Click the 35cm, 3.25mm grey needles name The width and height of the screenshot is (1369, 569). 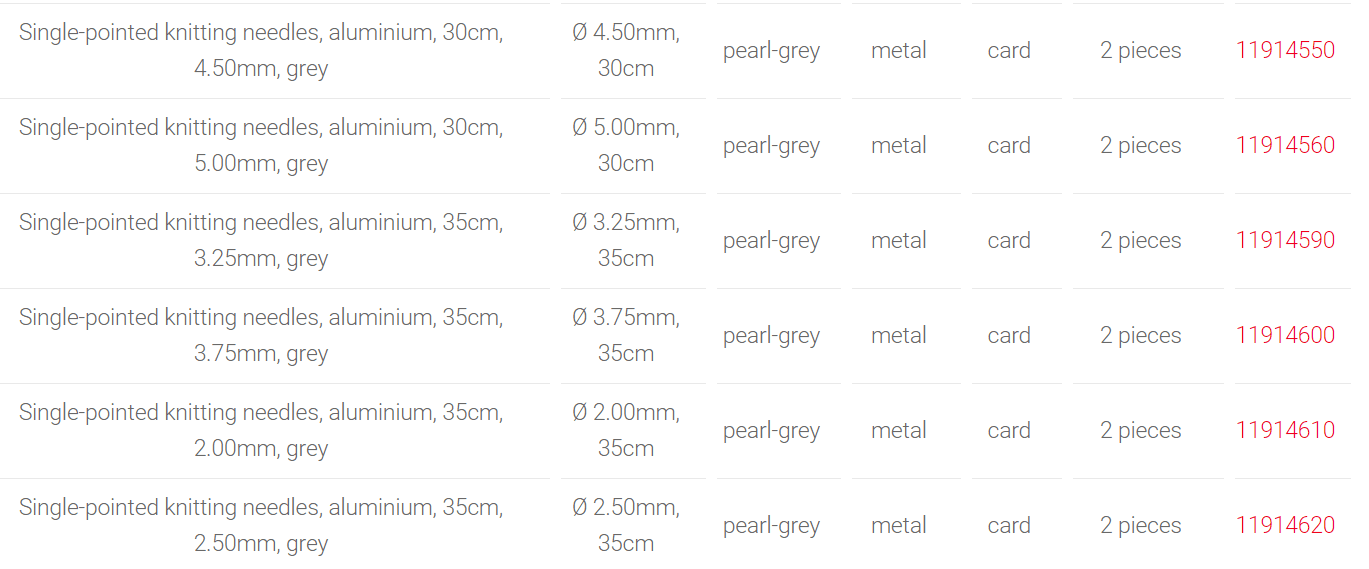point(261,241)
